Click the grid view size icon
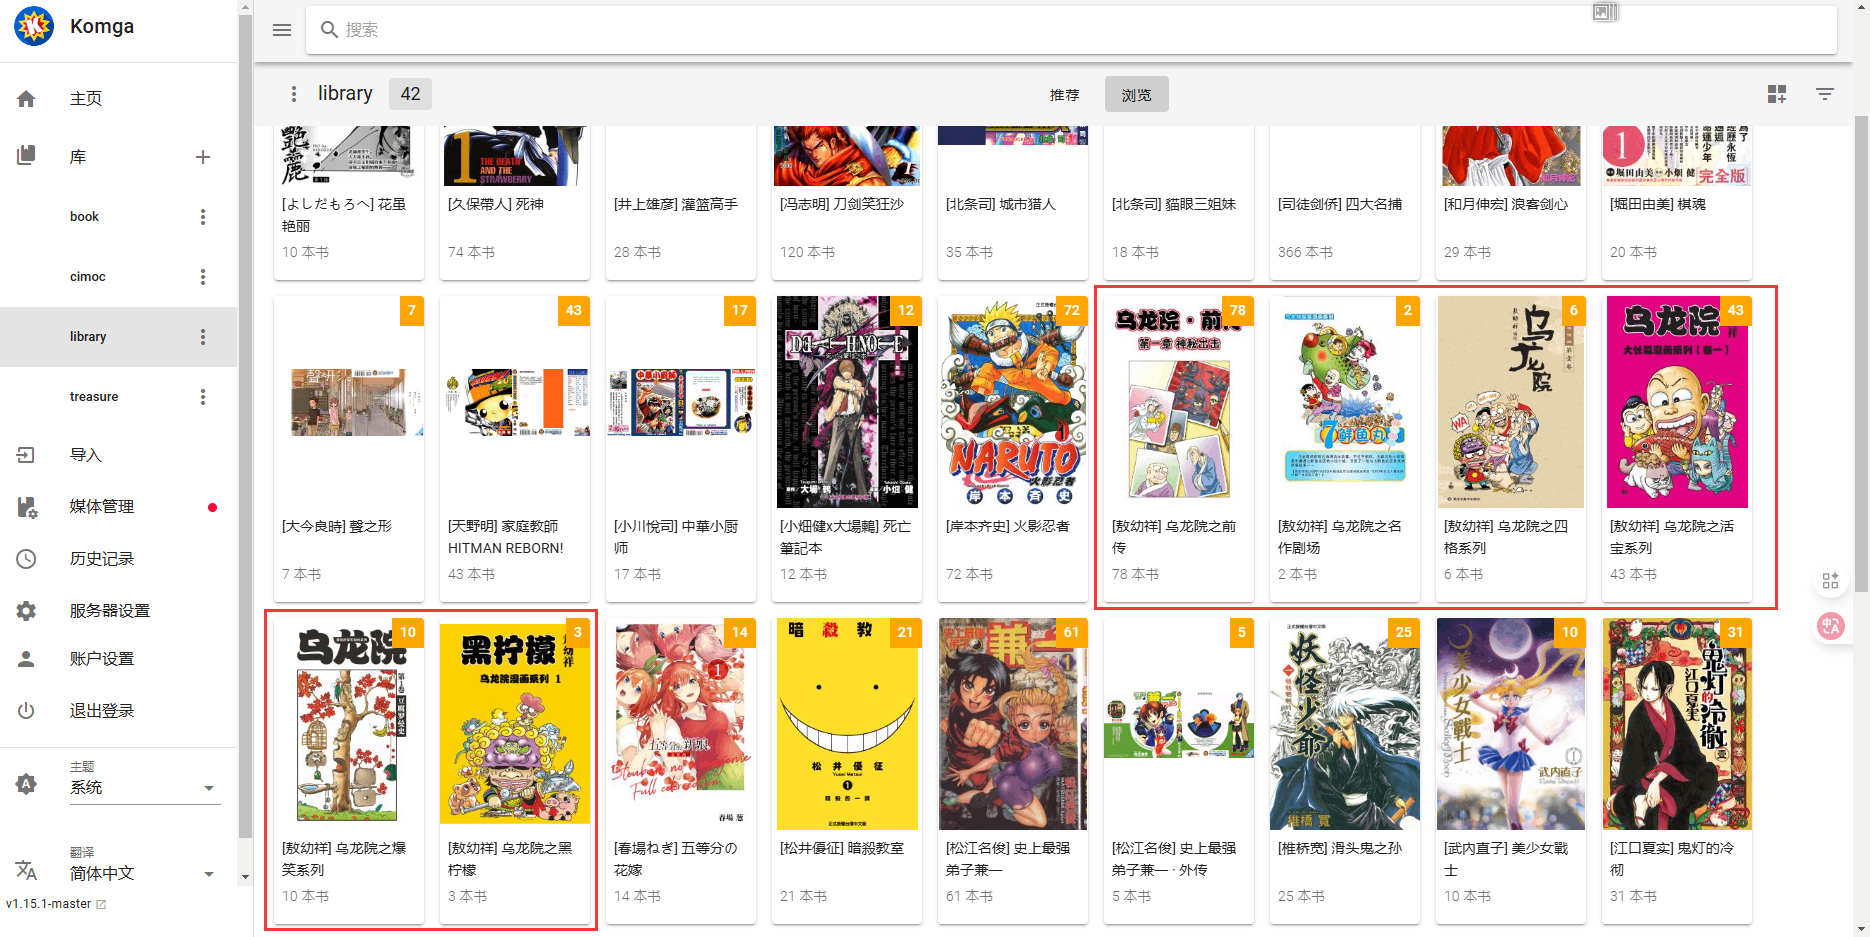Screen dimensions: 1870x937 point(1777,94)
